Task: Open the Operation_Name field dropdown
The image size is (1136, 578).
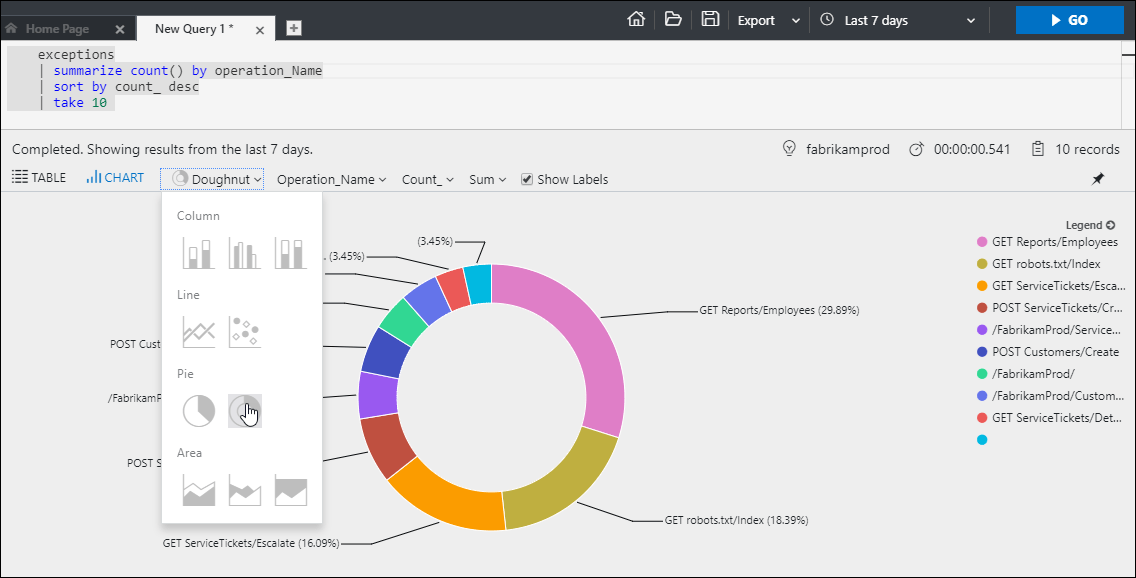Action: pyautogui.click(x=330, y=179)
